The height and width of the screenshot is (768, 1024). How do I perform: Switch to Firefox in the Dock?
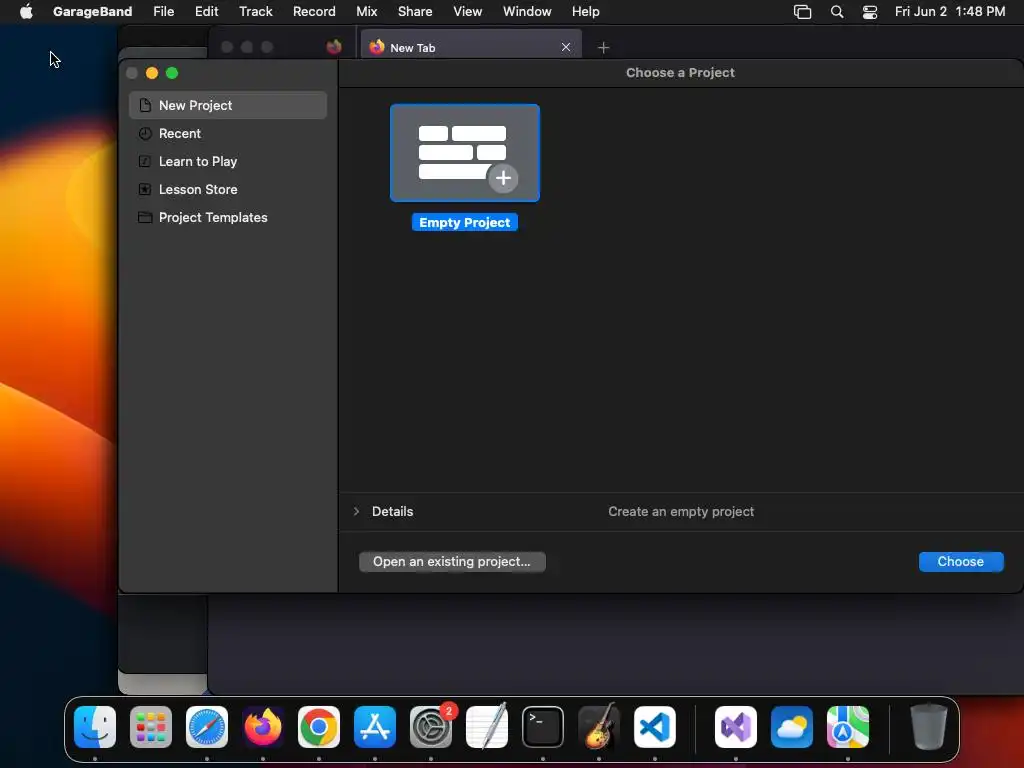coord(263,727)
